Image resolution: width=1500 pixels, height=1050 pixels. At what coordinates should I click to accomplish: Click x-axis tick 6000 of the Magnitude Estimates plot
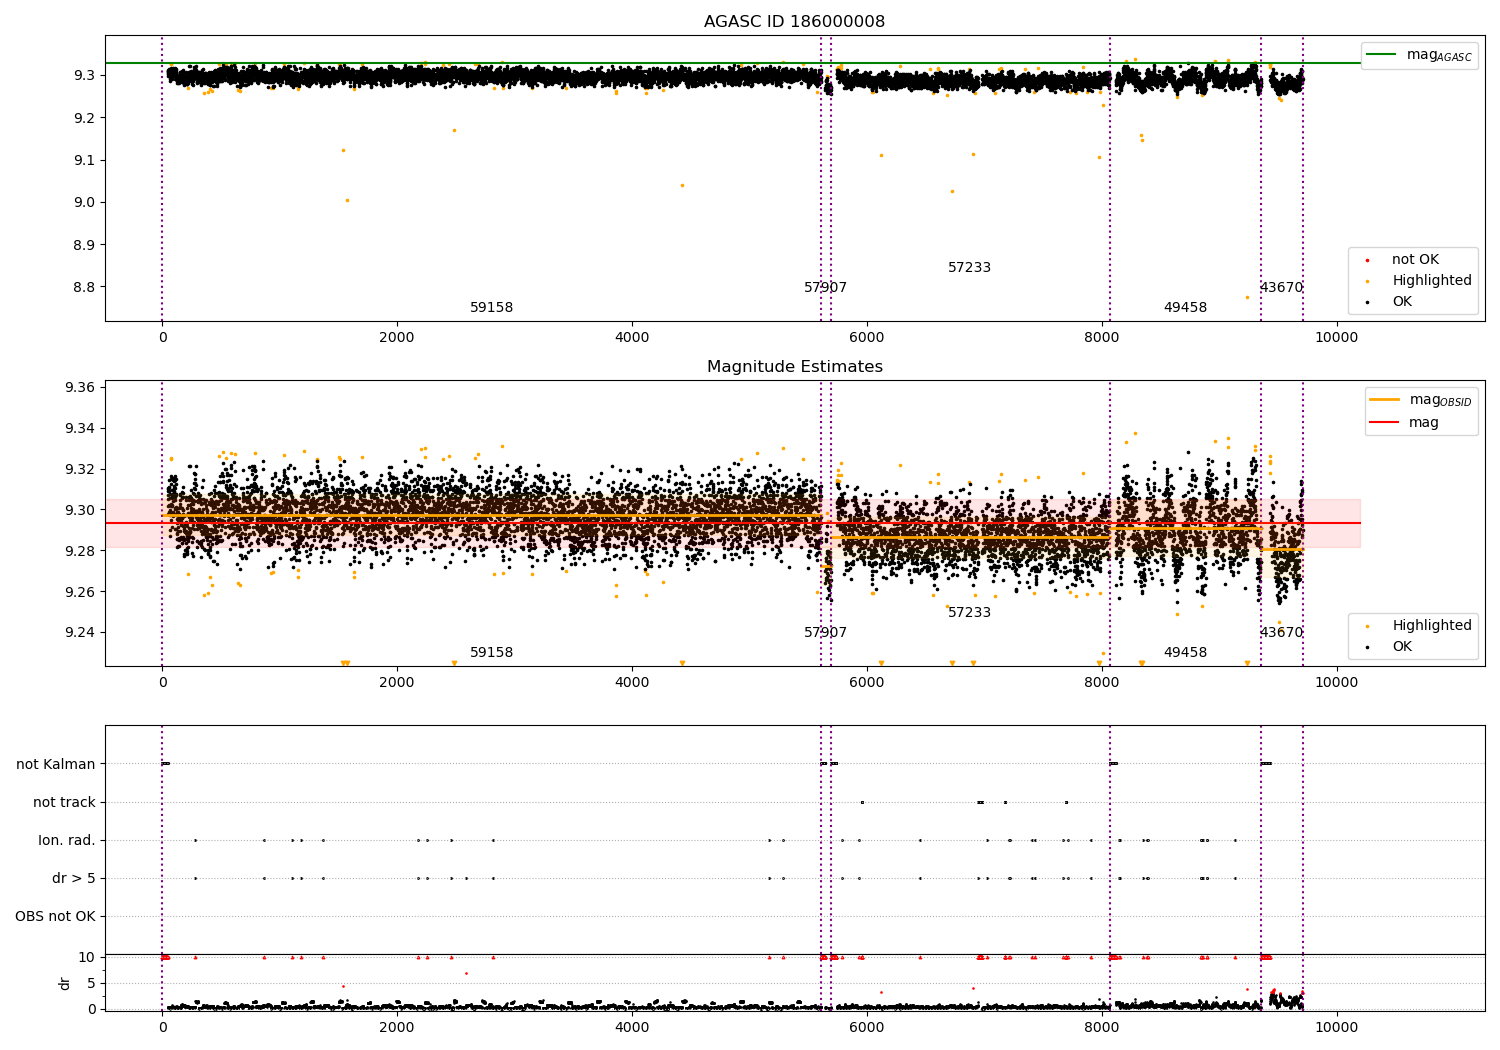tap(867, 682)
